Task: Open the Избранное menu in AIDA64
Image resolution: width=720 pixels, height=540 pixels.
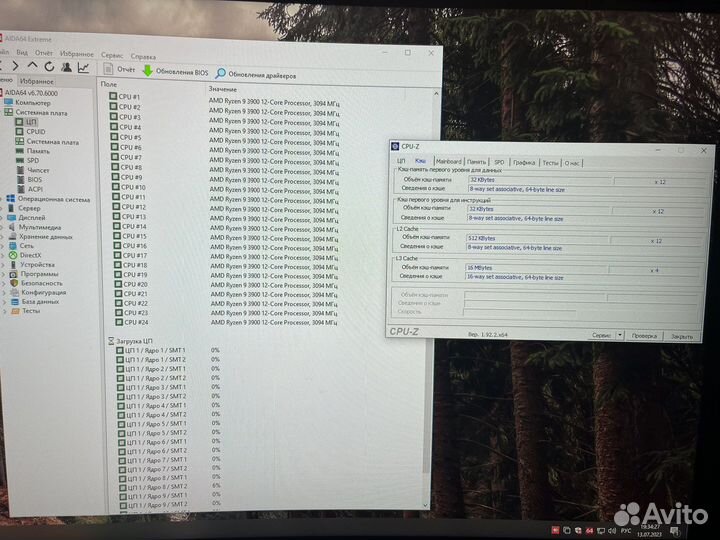Action: (x=77, y=54)
